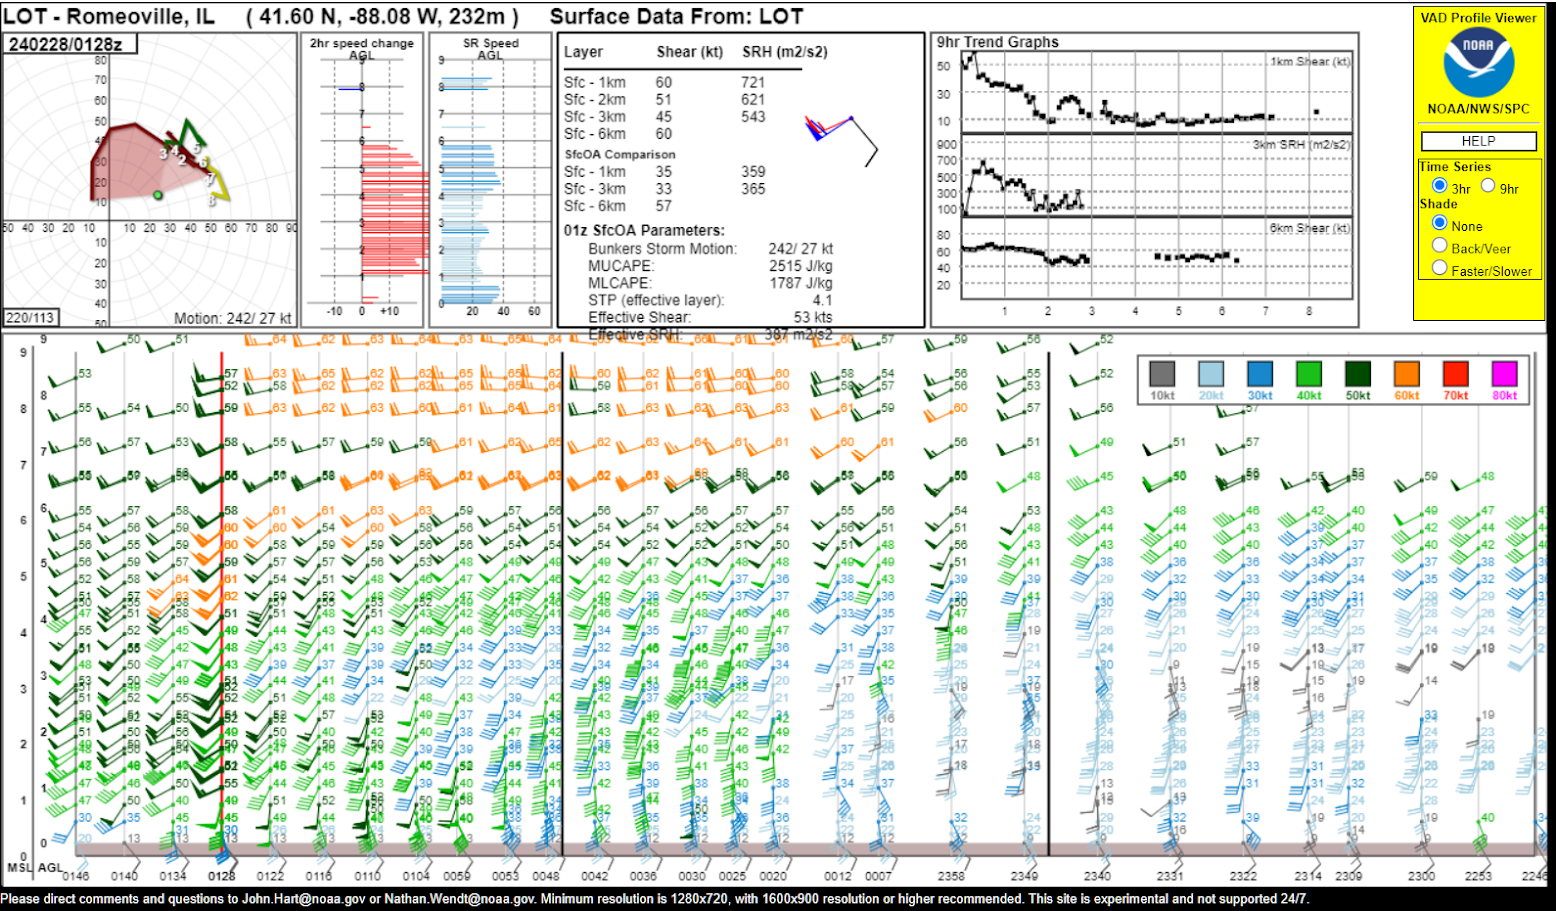The height and width of the screenshot is (911, 1556).
Task: Click the green 40kt legend swatch
Action: pyautogui.click(x=1309, y=374)
